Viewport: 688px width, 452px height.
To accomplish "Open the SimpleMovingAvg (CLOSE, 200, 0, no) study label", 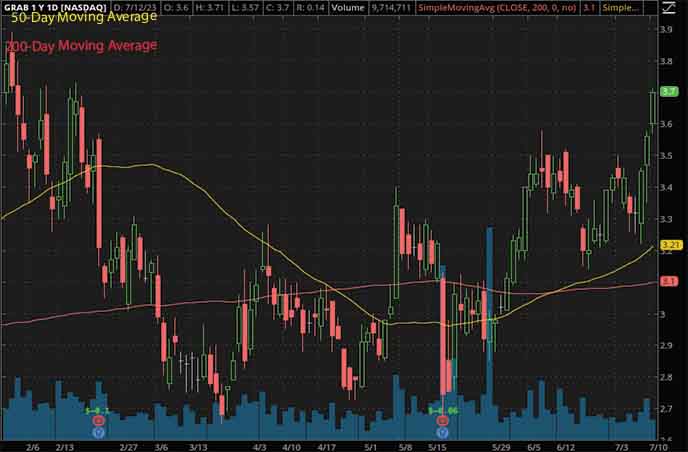I will [x=497, y=7].
